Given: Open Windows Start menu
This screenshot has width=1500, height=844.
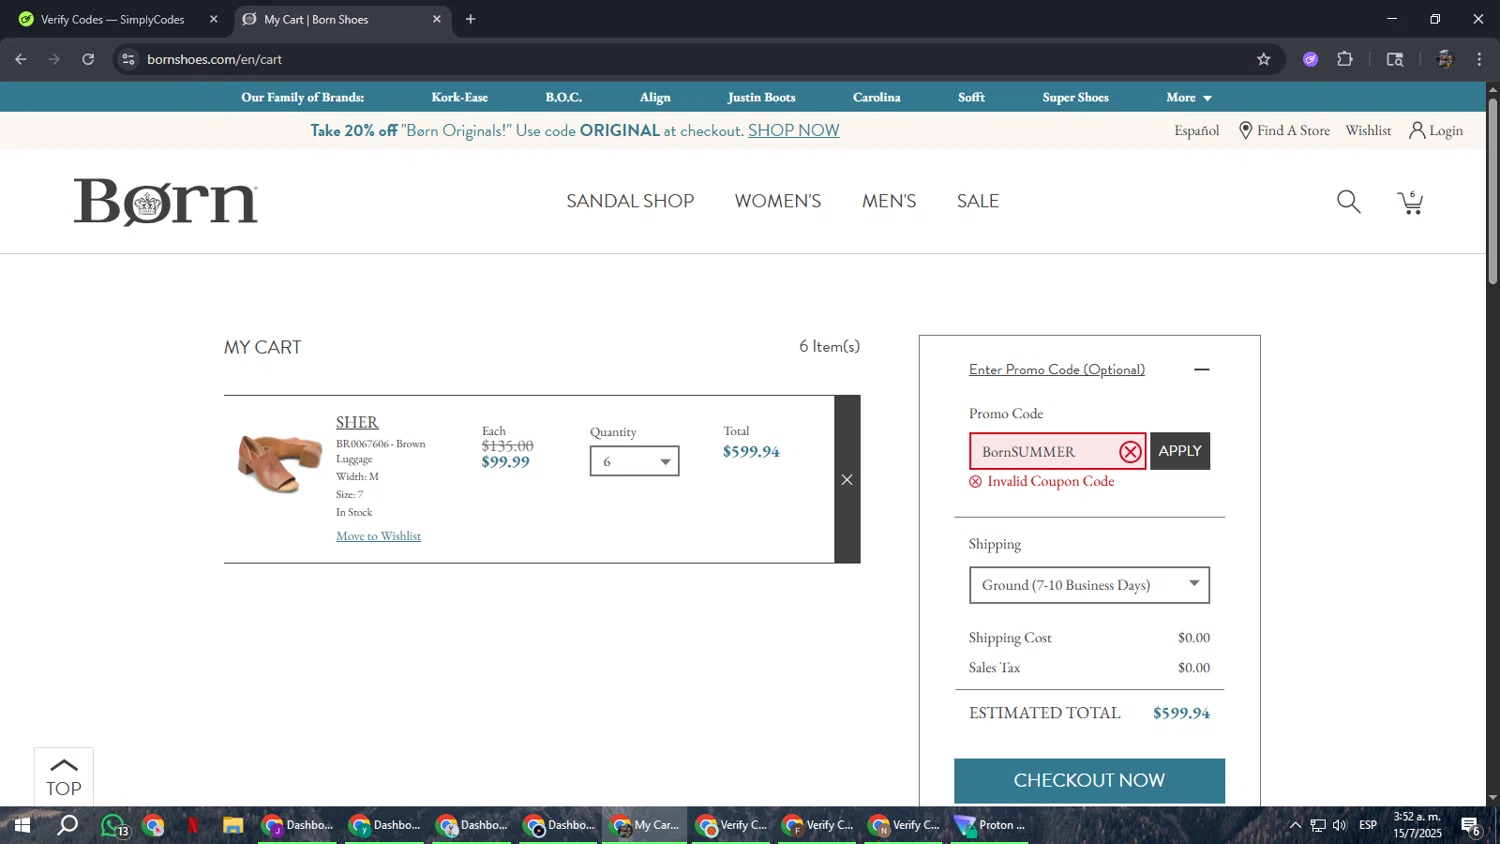Looking at the screenshot, I should pyautogui.click(x=21, y=825).
